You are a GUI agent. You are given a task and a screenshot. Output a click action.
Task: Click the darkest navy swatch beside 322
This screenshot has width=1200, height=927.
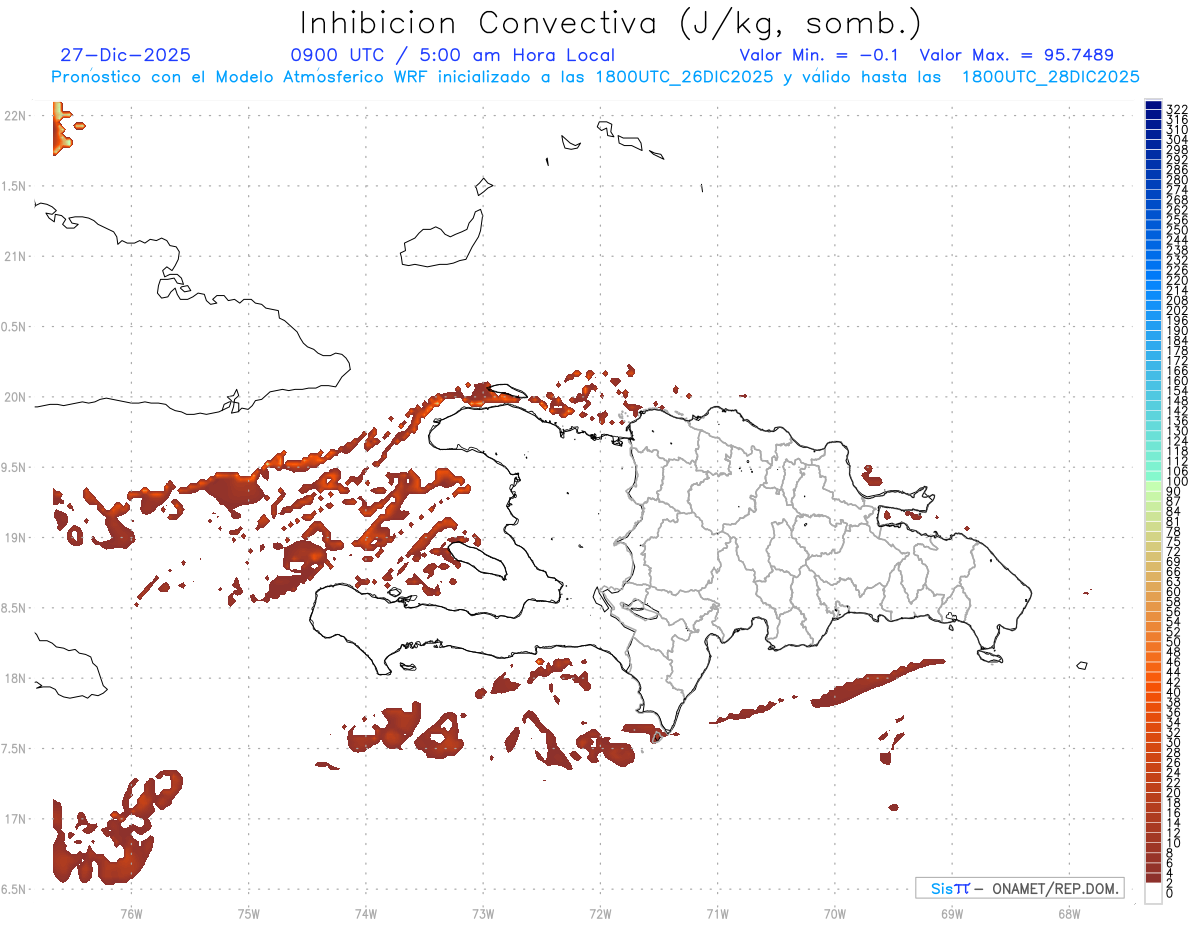click(1153, 107)
